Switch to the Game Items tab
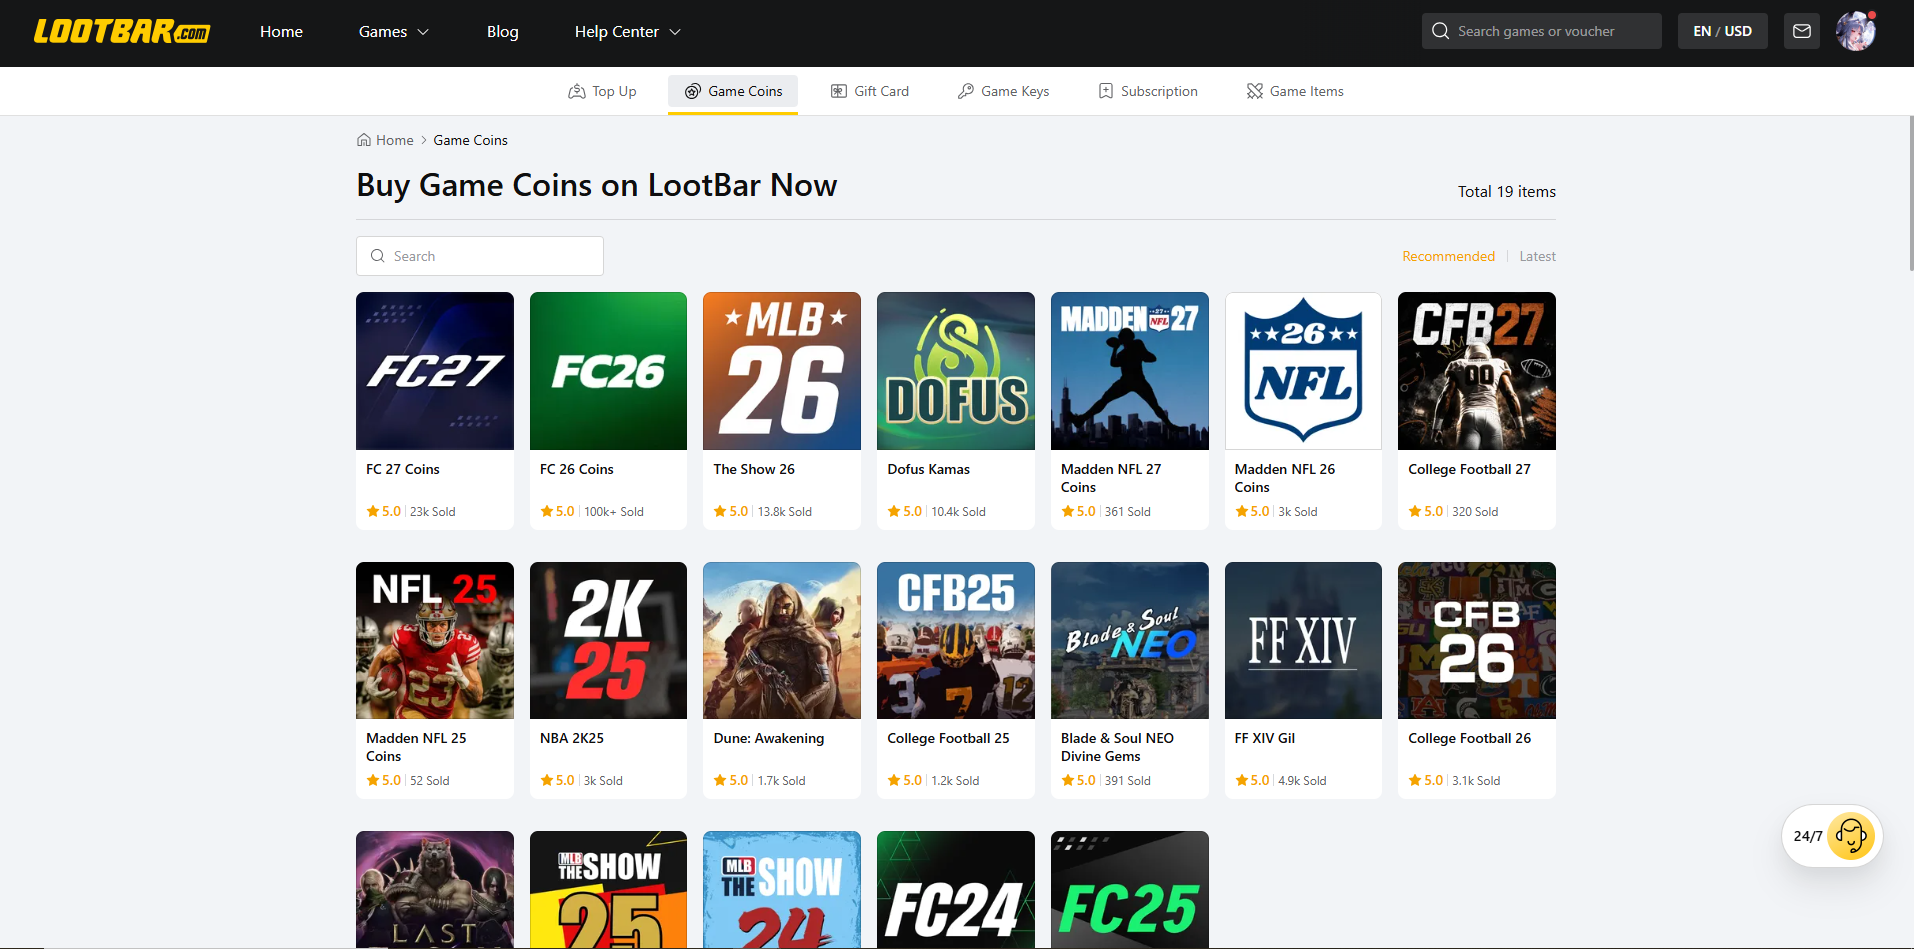This screenshot has height=949, width=1914. [x=1295, y=91]
